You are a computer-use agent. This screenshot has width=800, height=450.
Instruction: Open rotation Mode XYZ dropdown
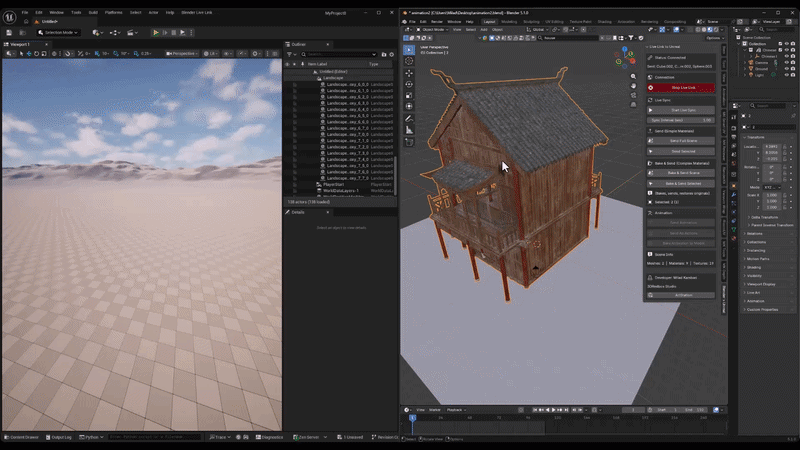[772, 187]
